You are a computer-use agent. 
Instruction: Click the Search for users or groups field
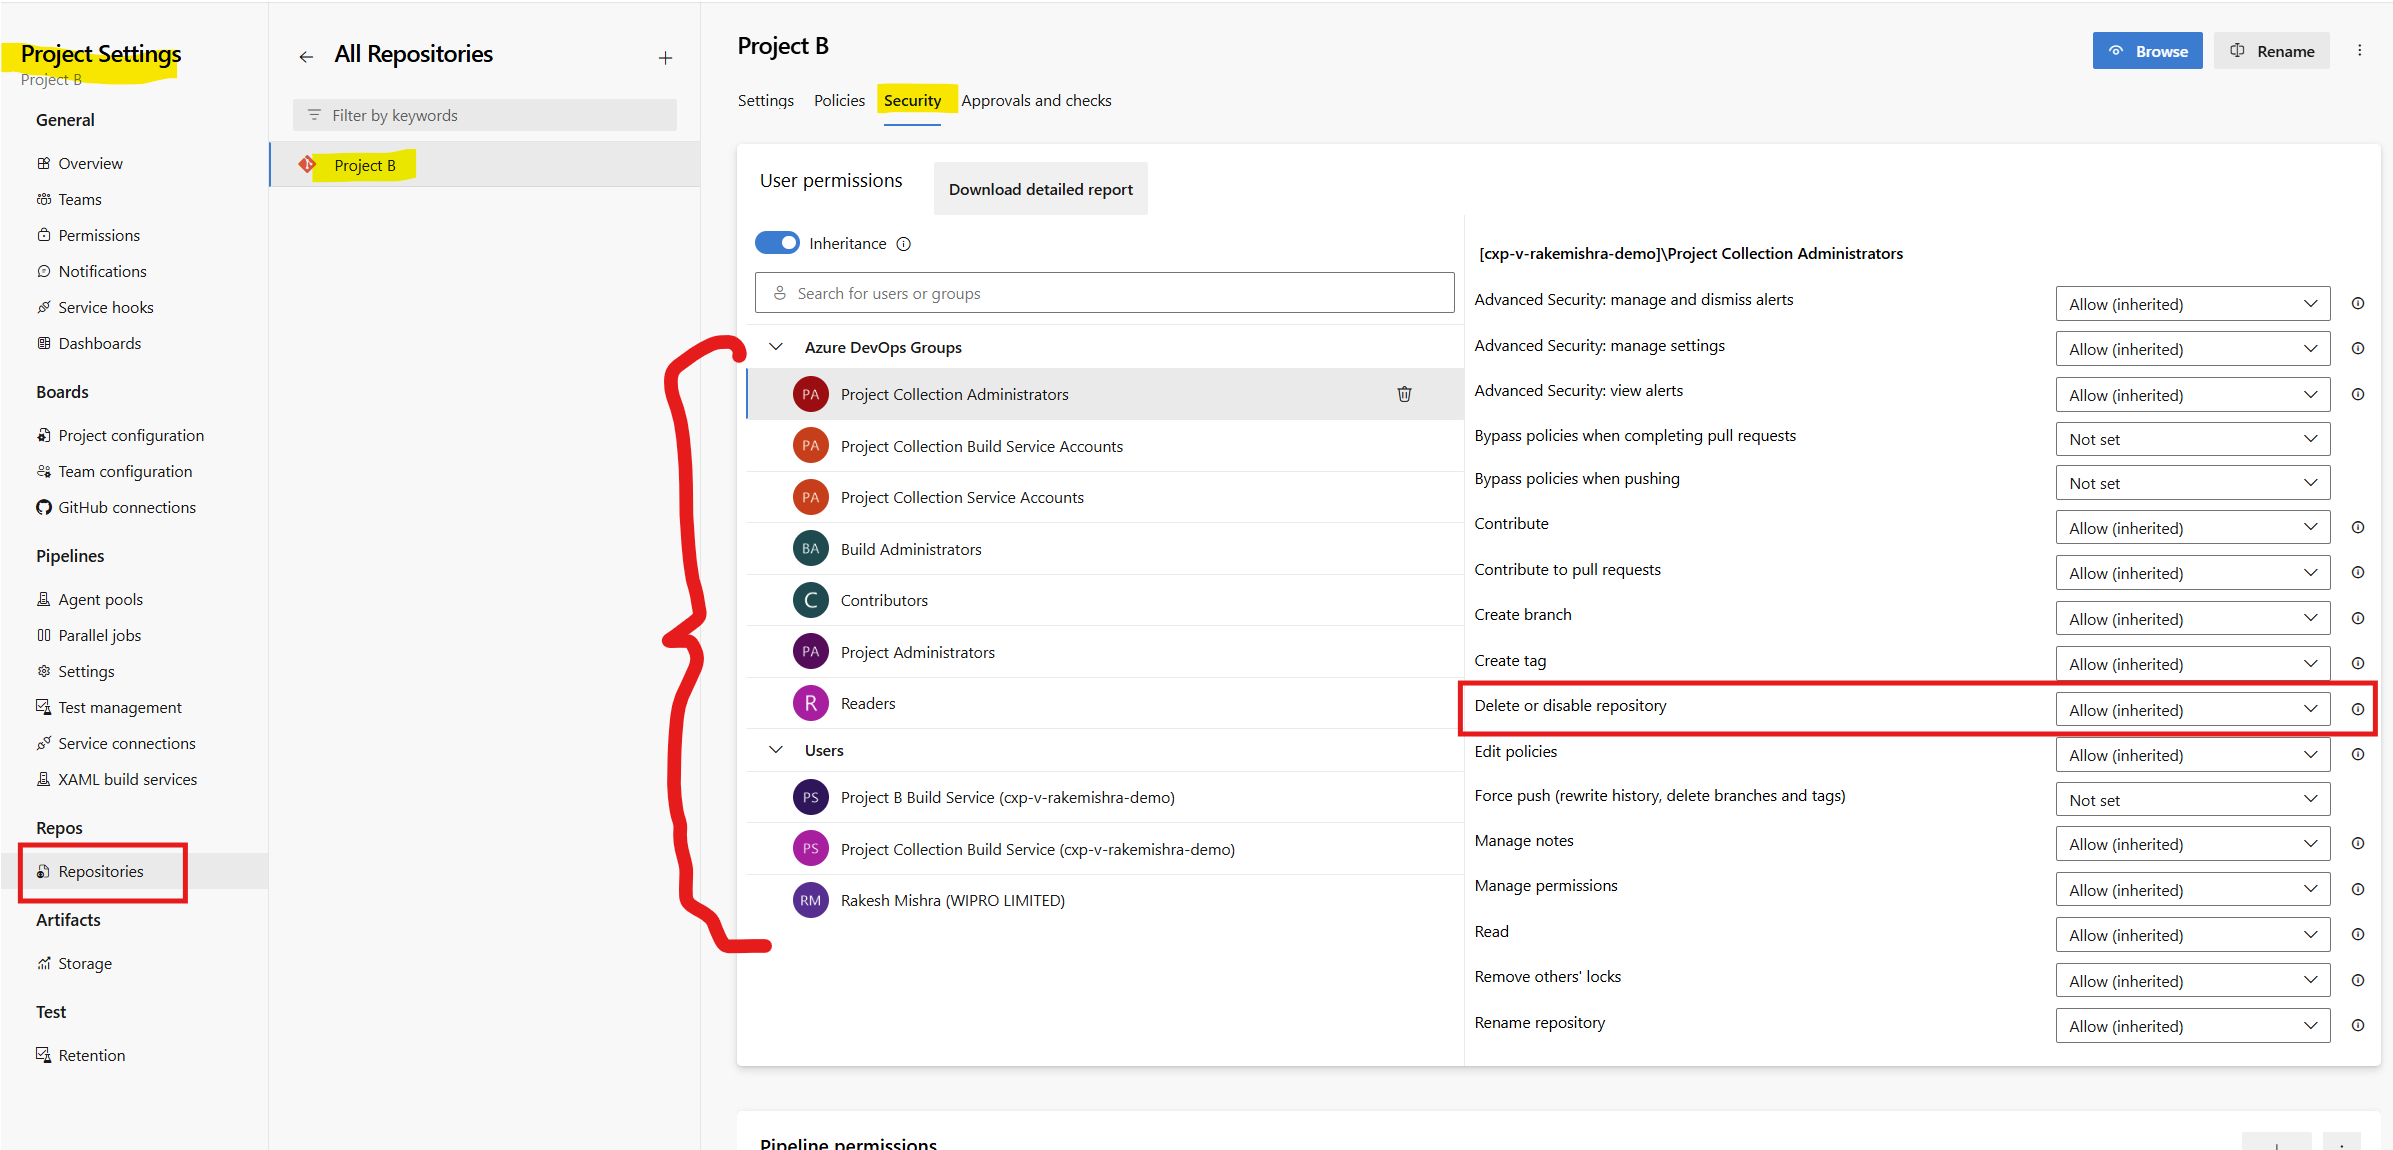click(x=1104, y=293)
